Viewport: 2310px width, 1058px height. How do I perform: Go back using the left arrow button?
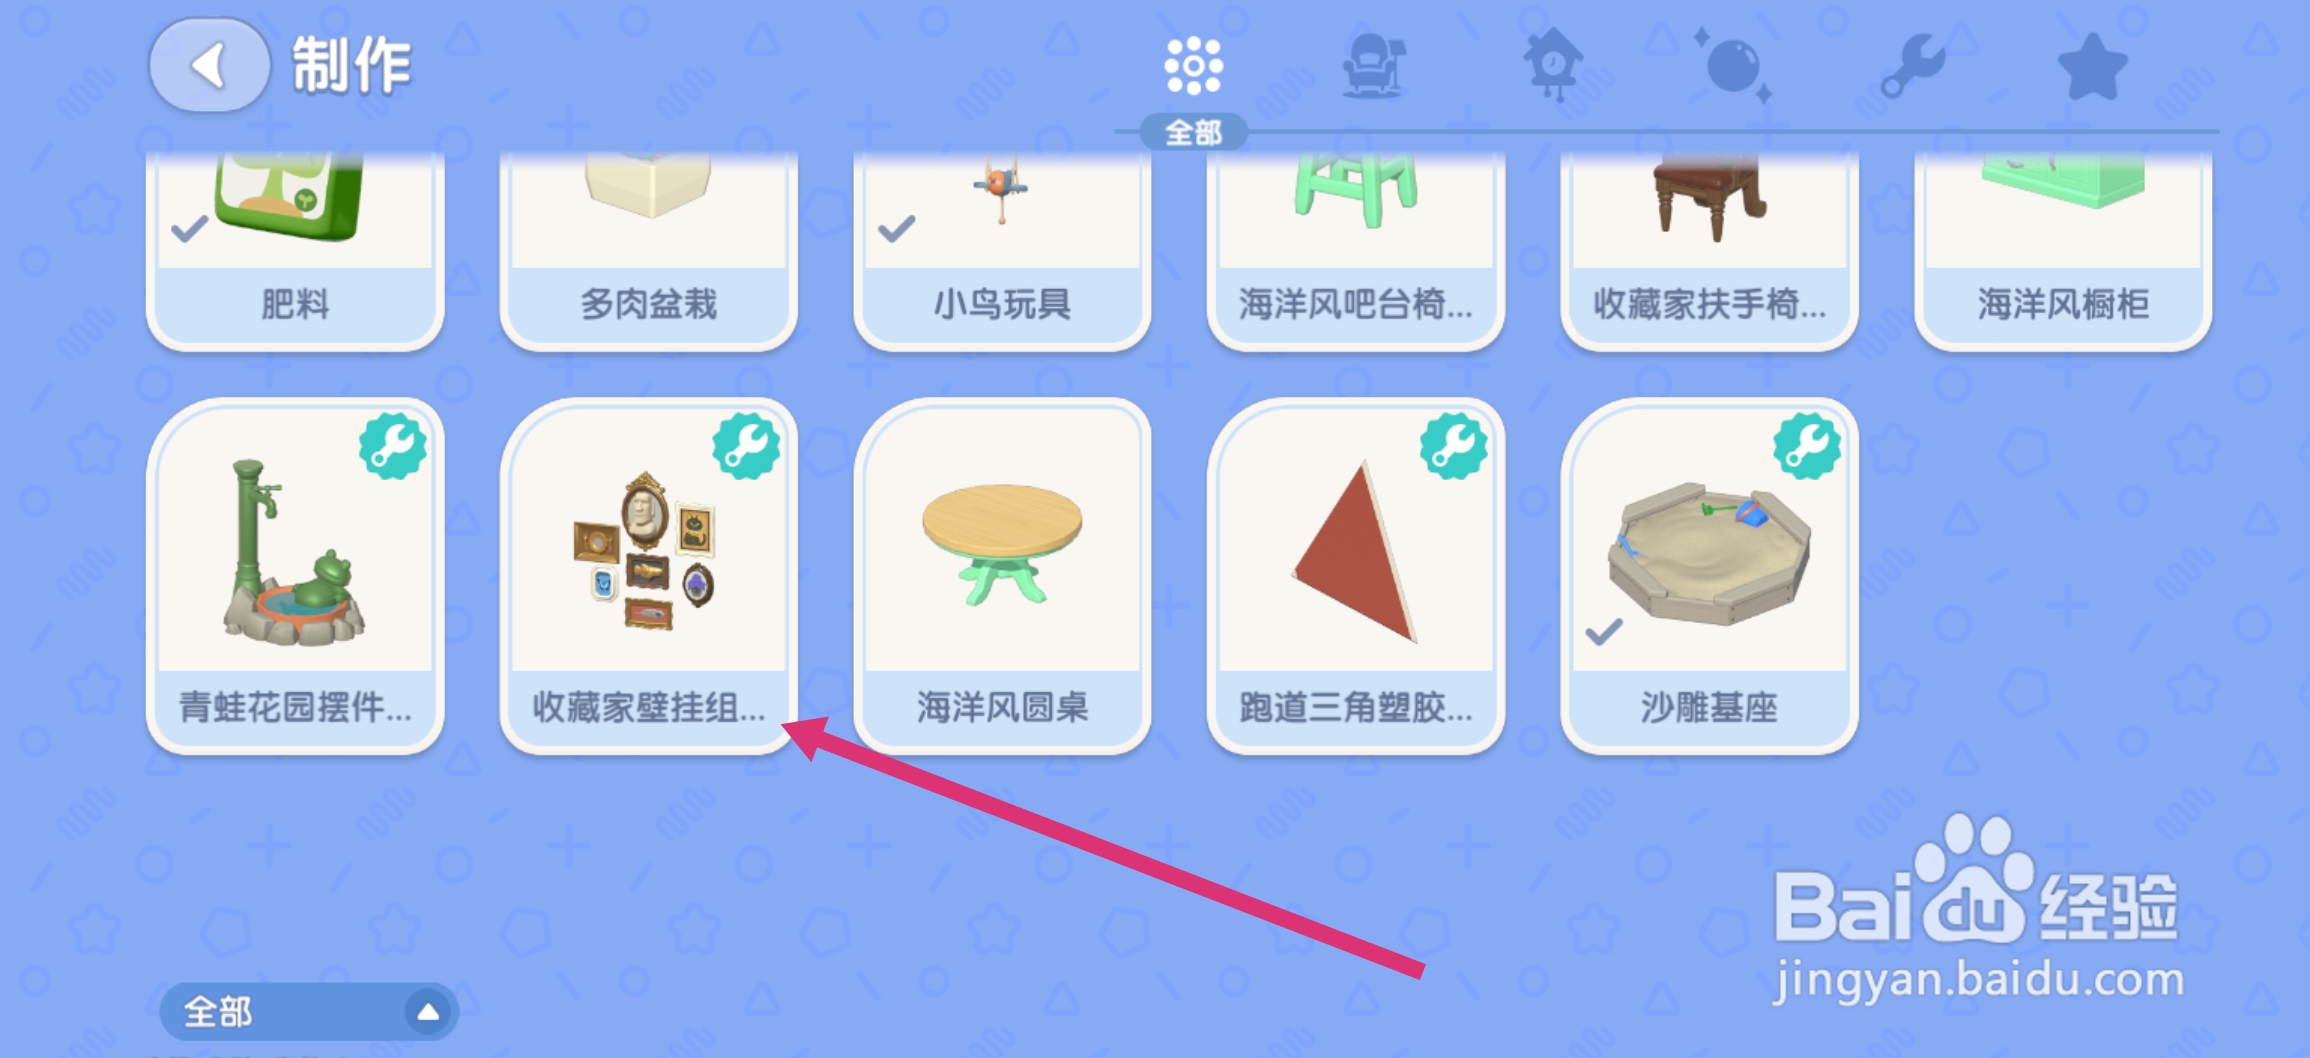(x=209, y=66)
